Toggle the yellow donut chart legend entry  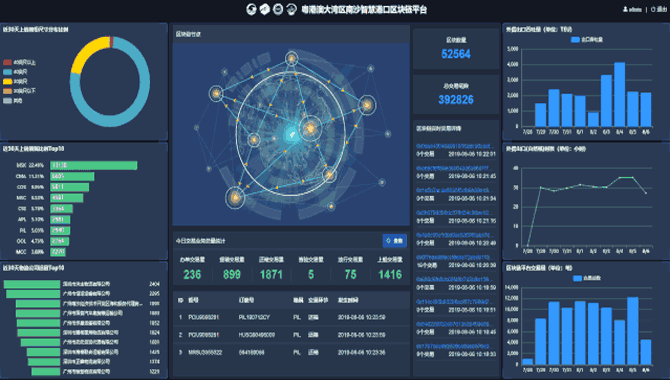pyautogui.click(x=15, y=81)
